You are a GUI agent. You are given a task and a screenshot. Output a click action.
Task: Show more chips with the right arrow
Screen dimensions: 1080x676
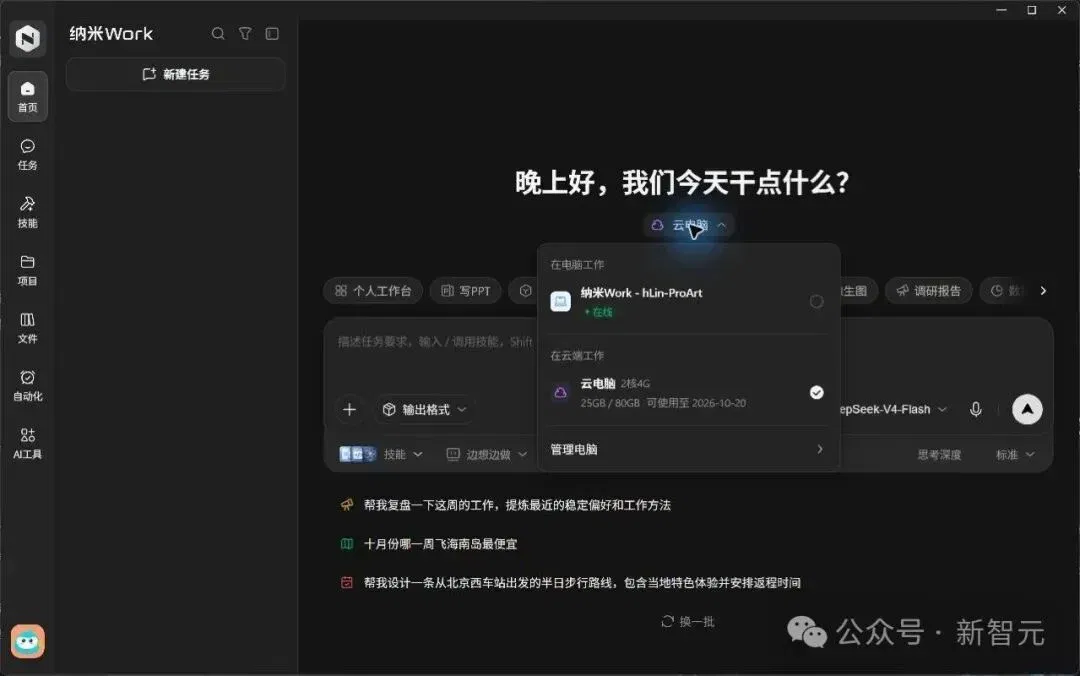(1043, 291)
